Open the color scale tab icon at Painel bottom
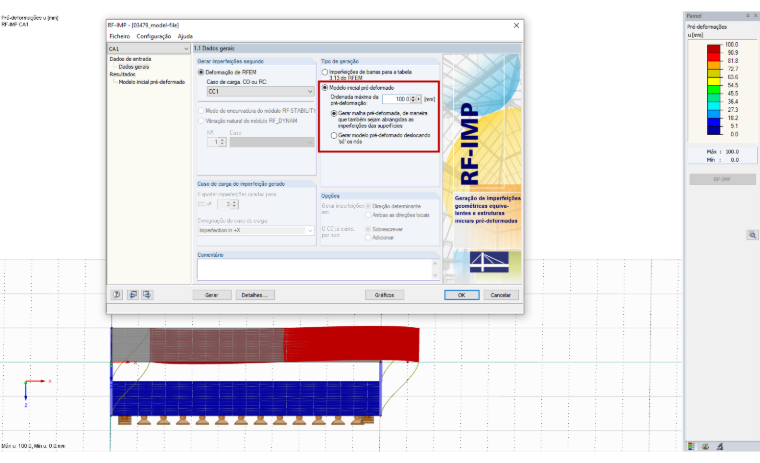760x463 pixels. point(691,446)
